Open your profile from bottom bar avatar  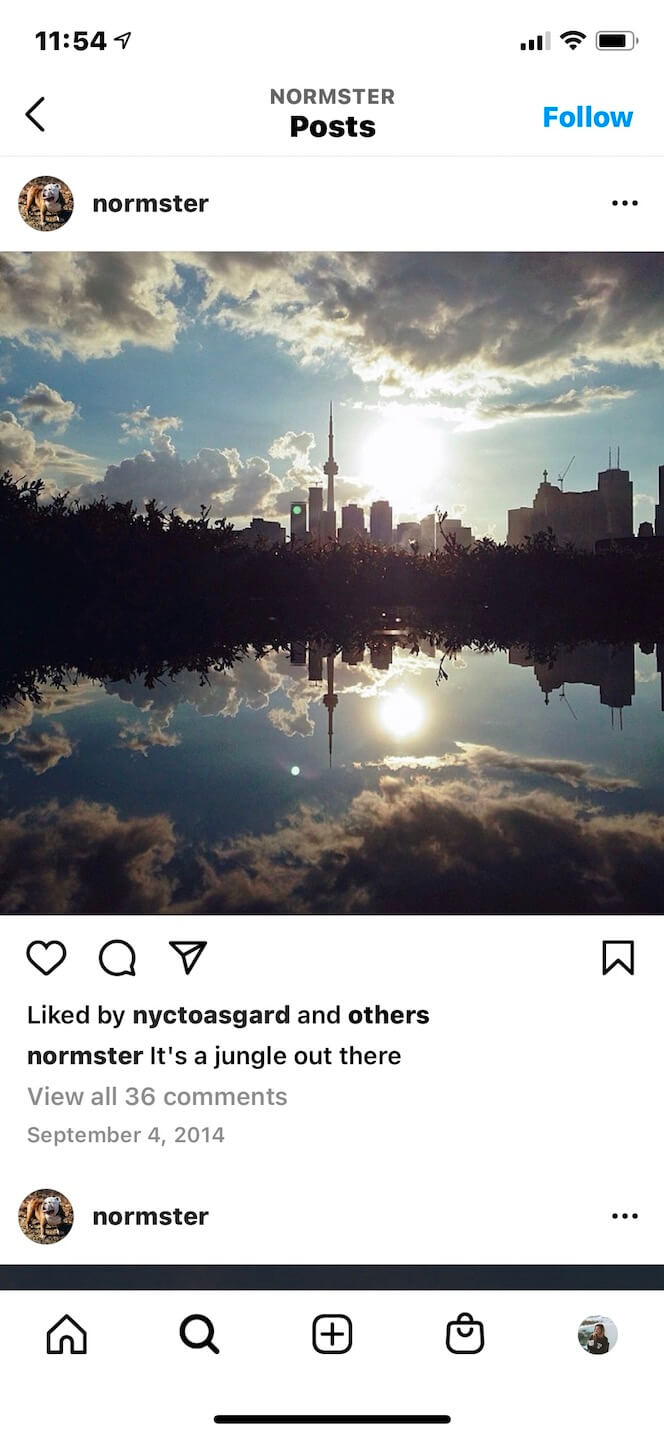[598, 1335]
